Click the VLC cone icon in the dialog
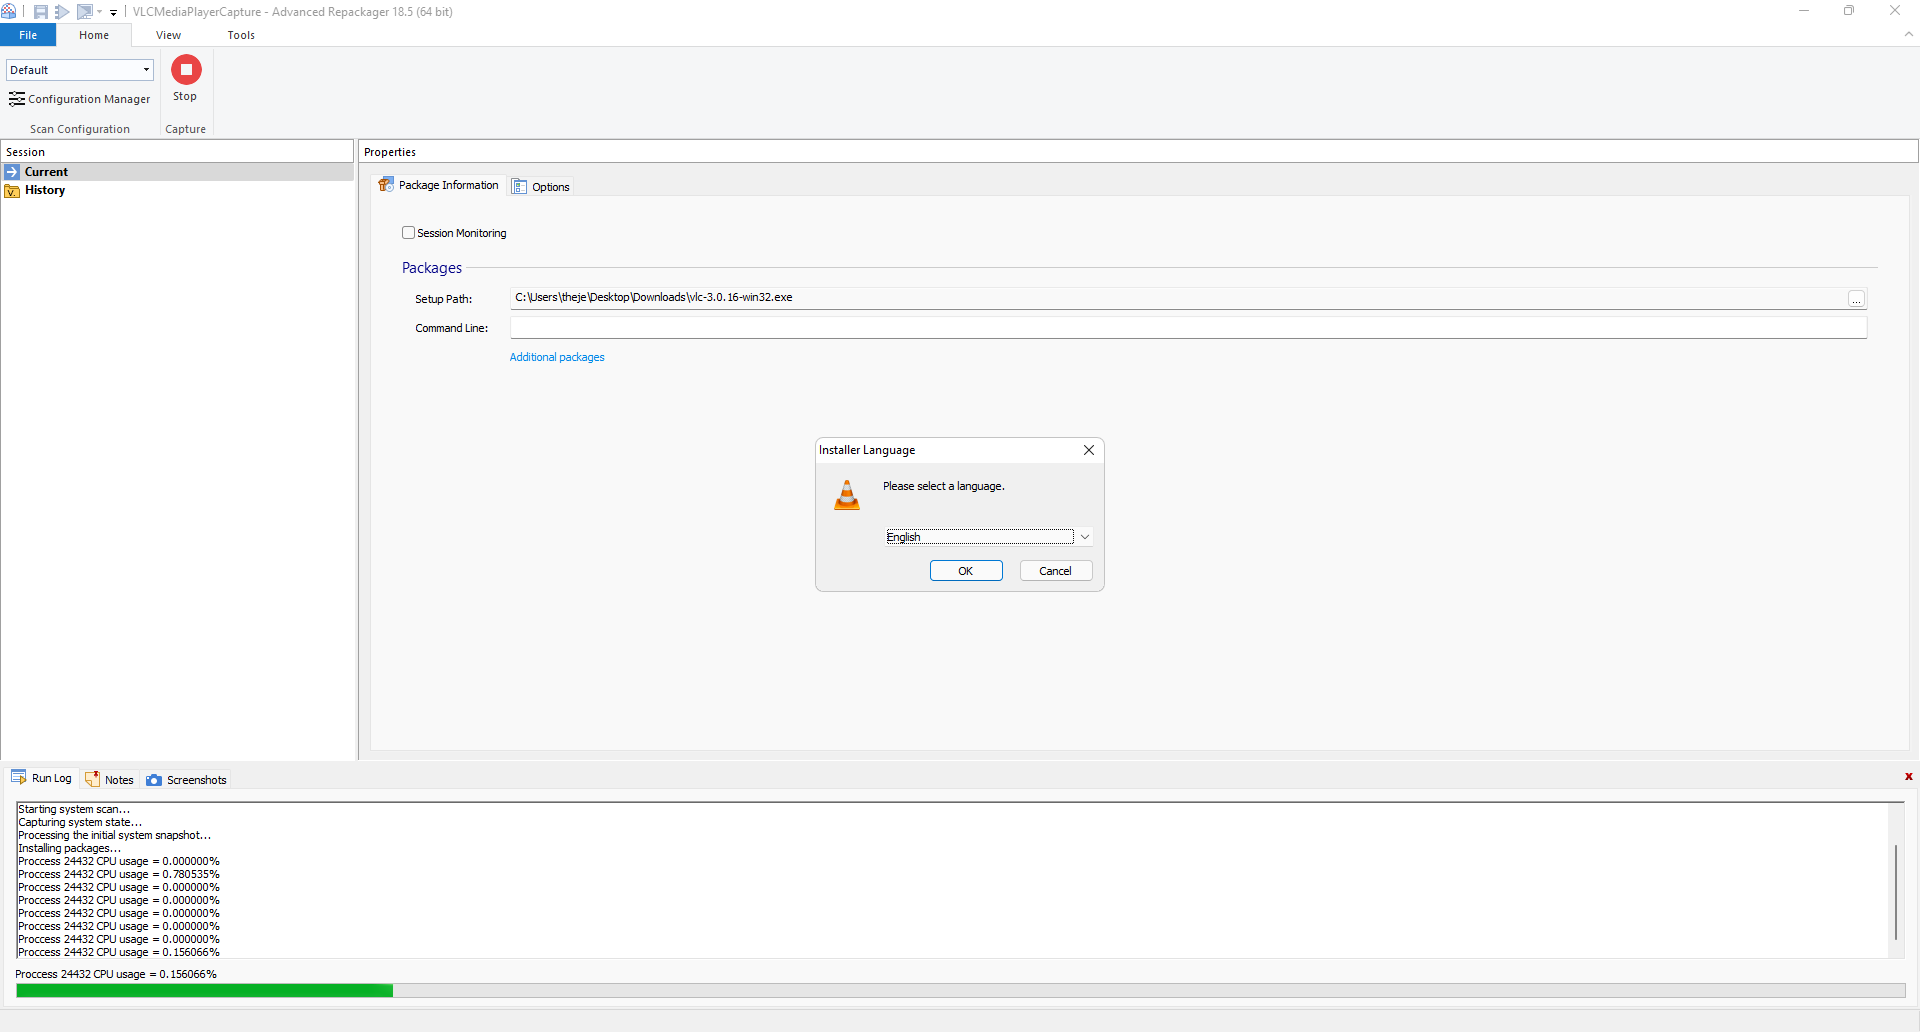The height and width of the screenshot is (1032, 1921). (847, 494)
